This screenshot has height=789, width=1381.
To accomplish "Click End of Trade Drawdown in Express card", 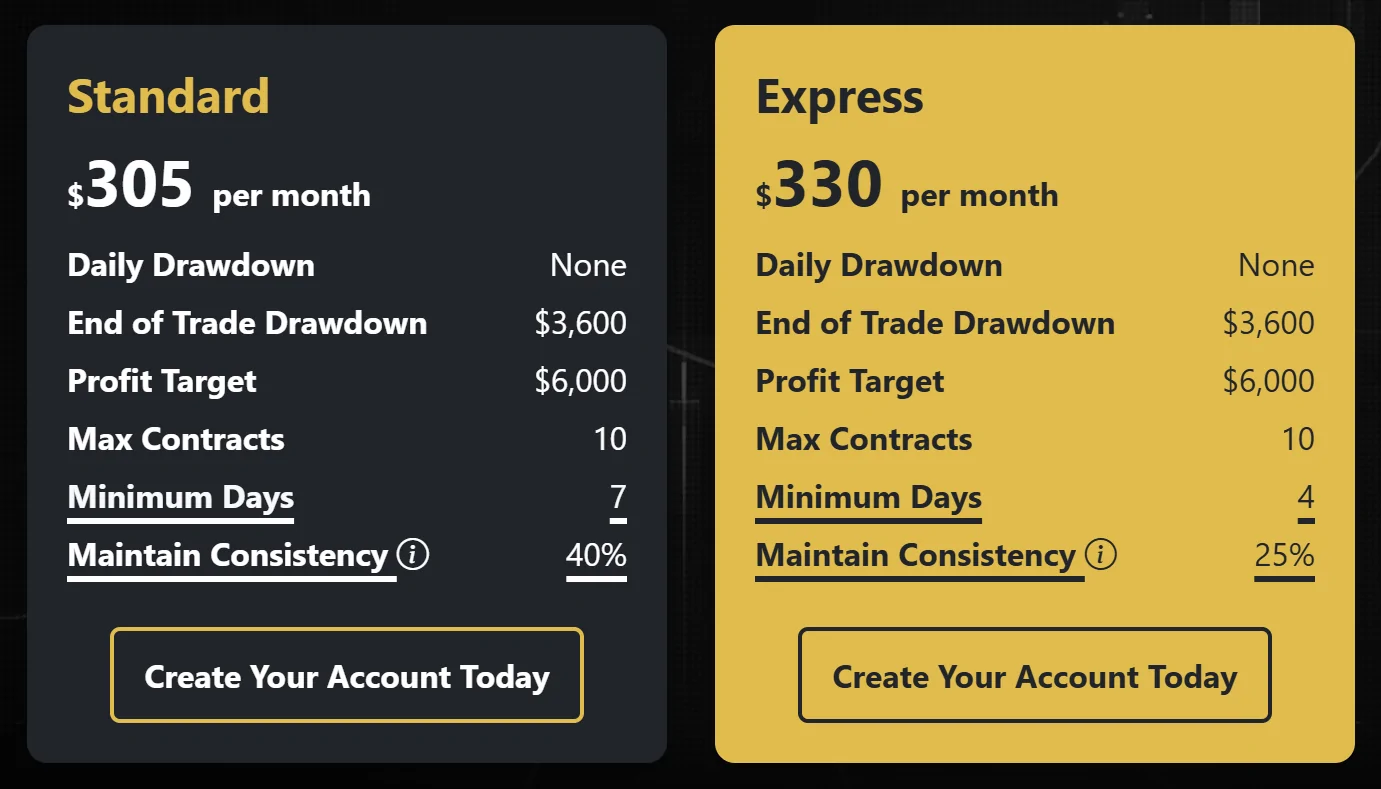I will tap(935, 323).
